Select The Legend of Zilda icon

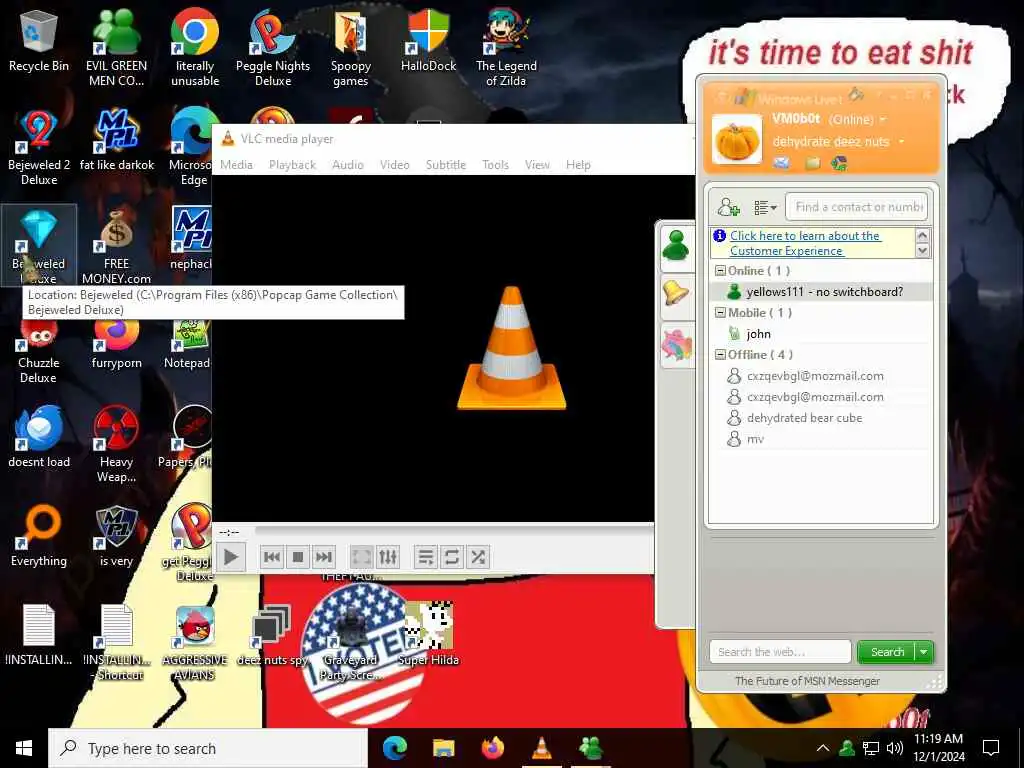506,48
